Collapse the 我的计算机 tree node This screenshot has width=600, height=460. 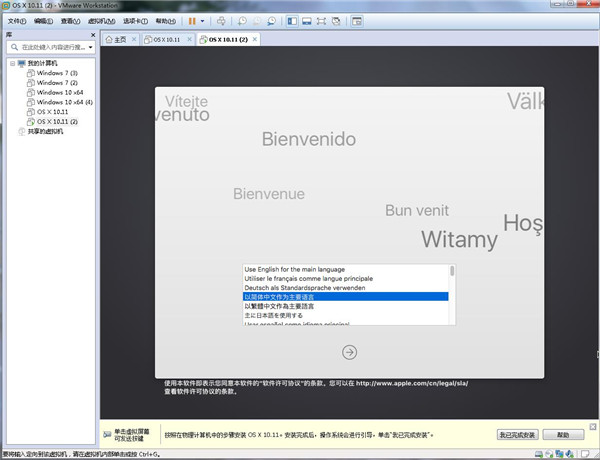[x=13, y=63]
